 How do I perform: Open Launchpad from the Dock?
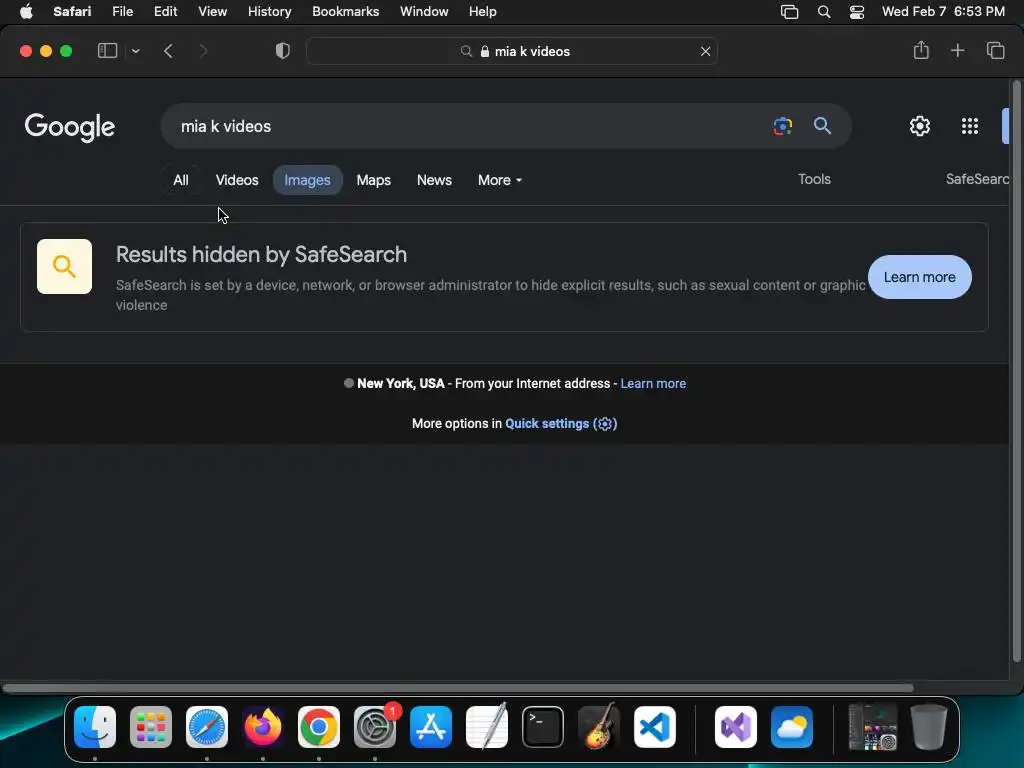(x=151, y=727)
